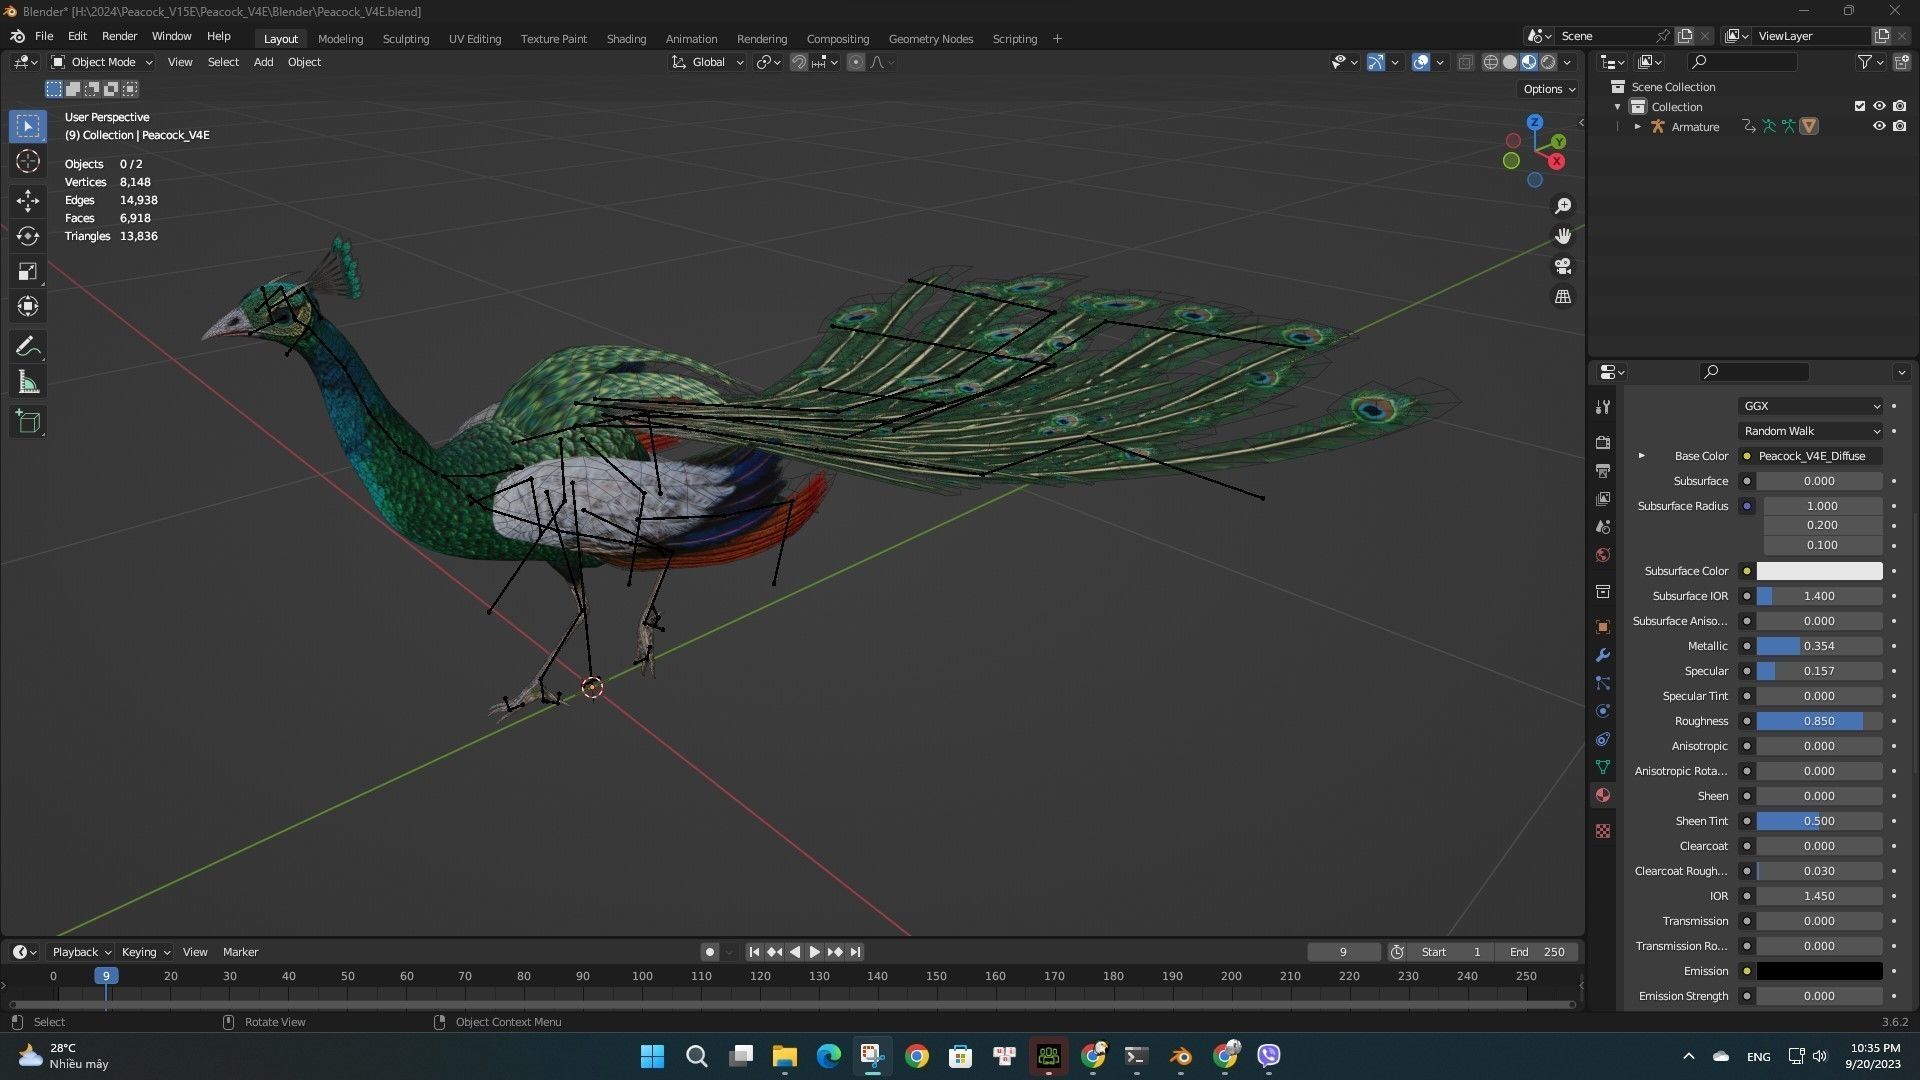Open Windows Start menu

click(652, 1056)
